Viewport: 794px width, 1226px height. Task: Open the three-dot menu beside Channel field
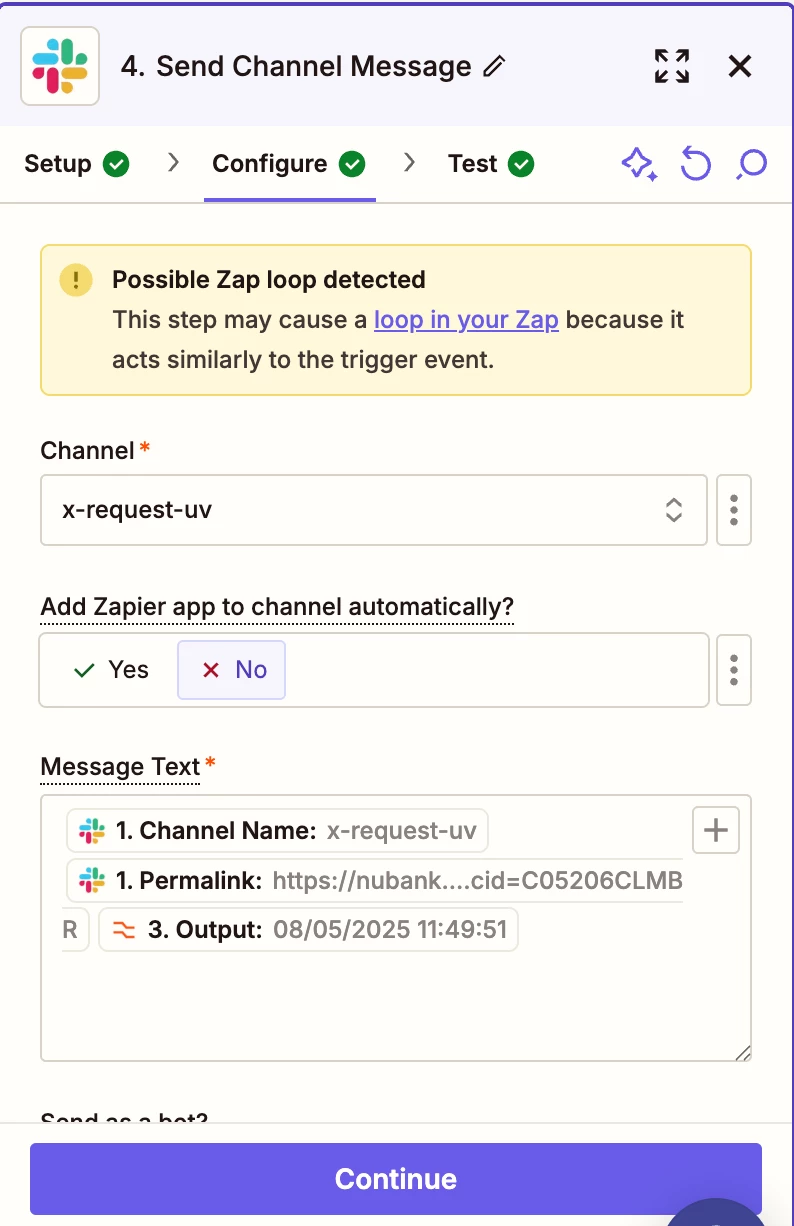click(x=734, y=510)
